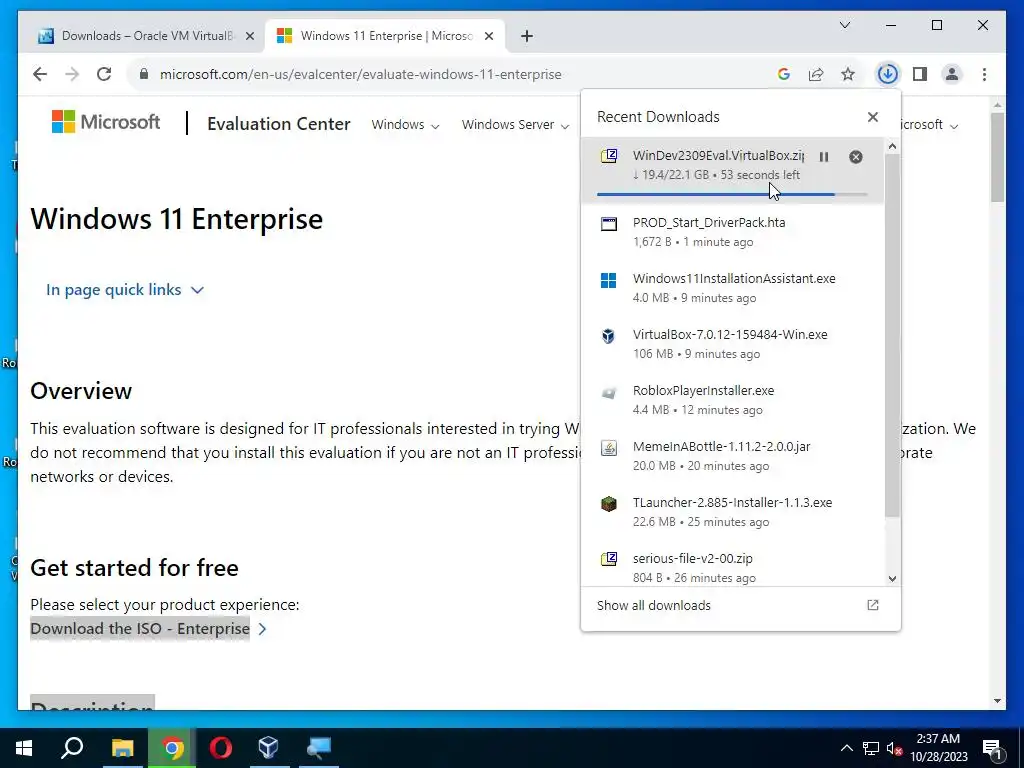
Task: View site information lock icon
Action: pos(144,74)
